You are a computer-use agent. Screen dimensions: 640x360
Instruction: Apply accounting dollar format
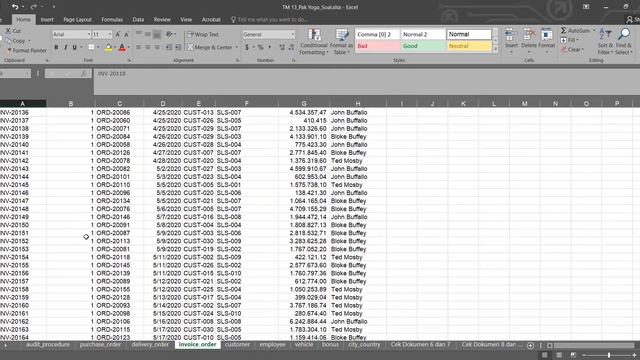(247, 47)
